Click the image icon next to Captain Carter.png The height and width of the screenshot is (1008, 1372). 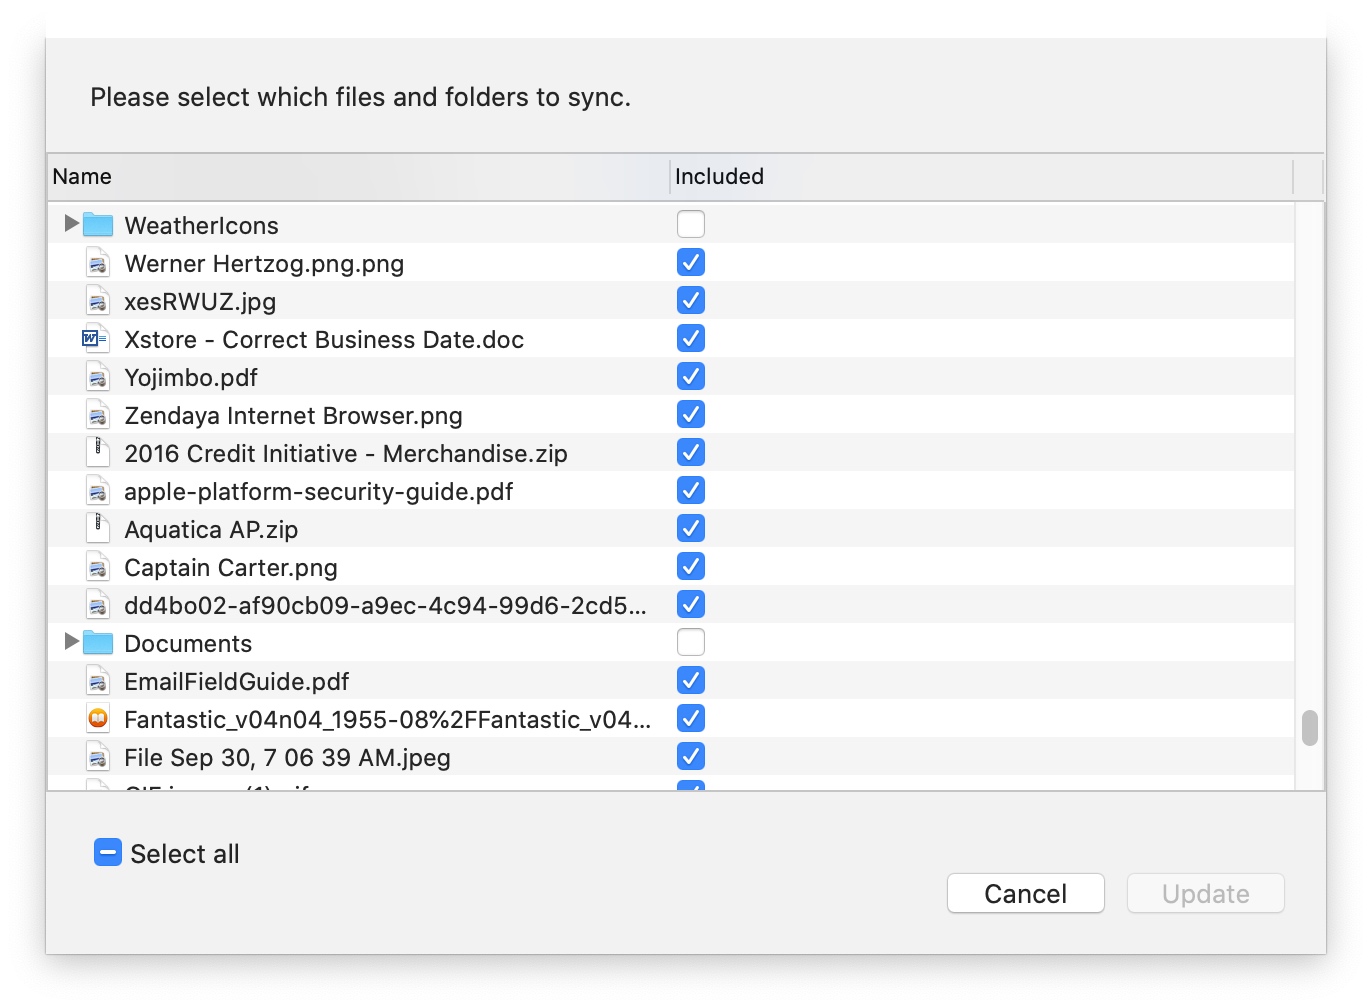(x=97, y=566)
